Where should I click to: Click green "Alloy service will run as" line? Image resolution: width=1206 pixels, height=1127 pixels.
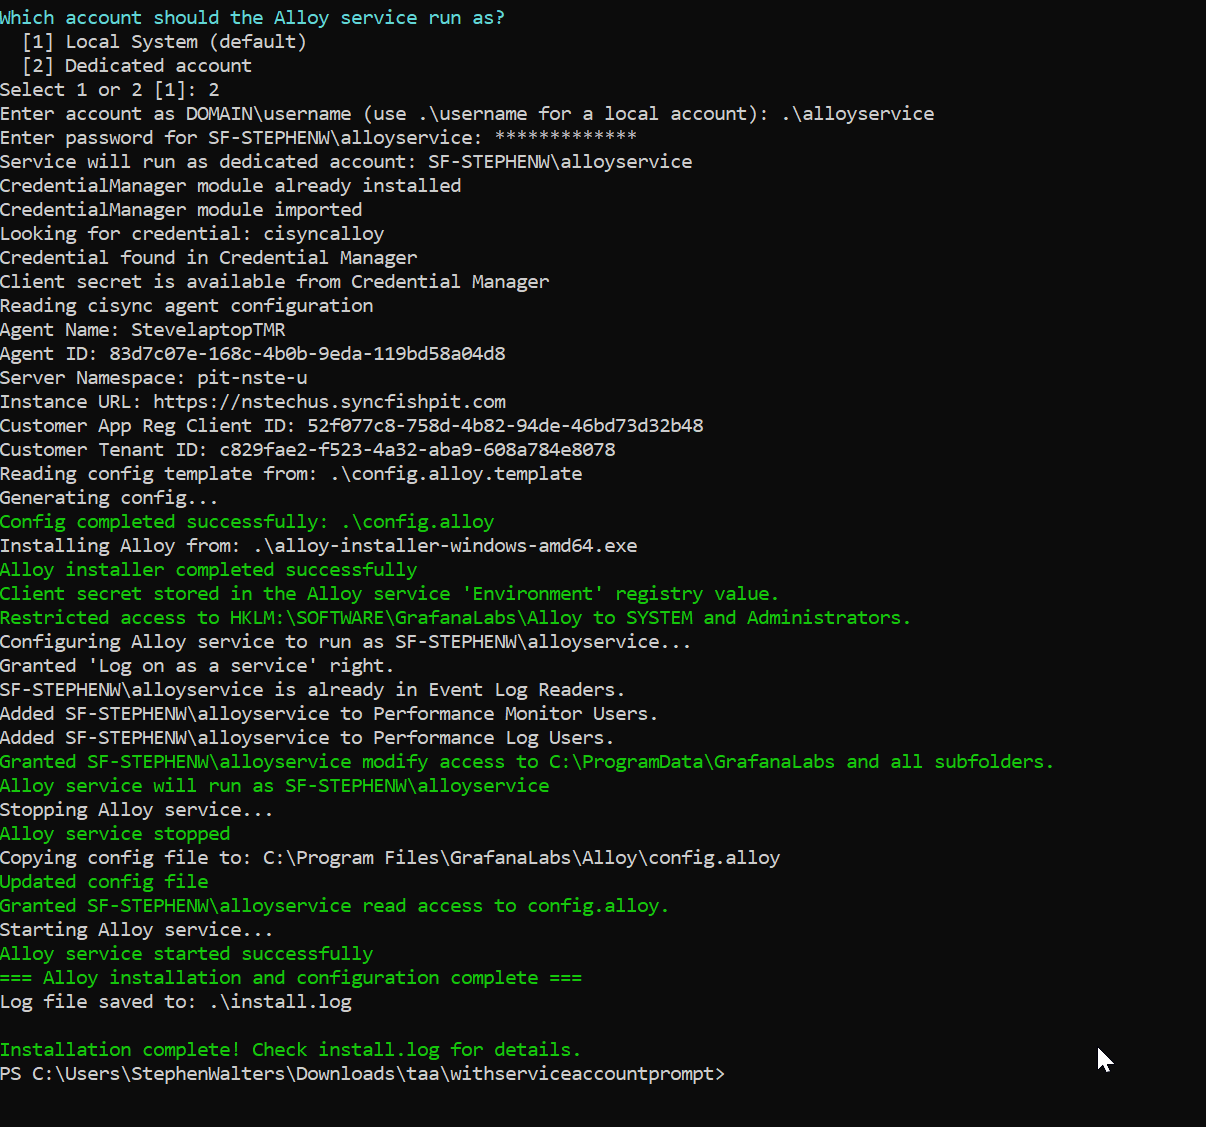pyautogui.click(x=275, y=786)
